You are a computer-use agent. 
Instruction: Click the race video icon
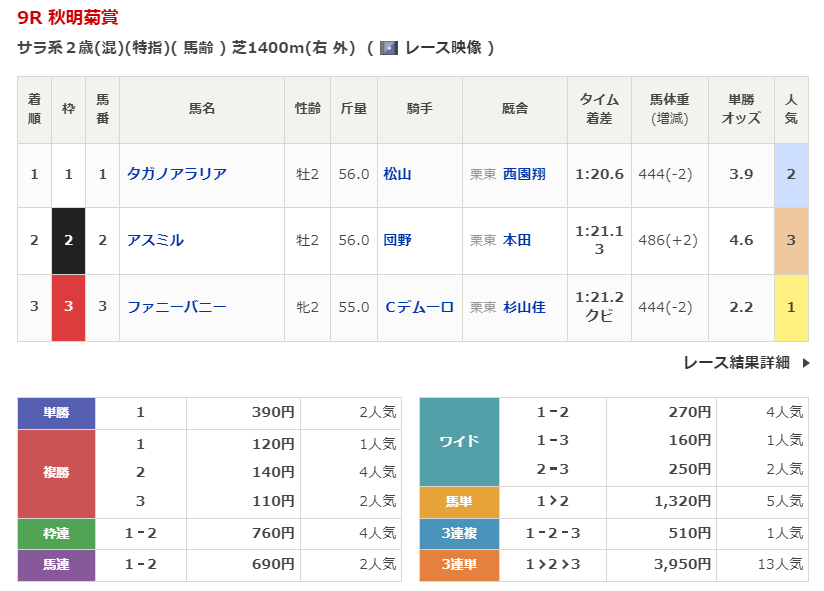click(x=389, y=48)
